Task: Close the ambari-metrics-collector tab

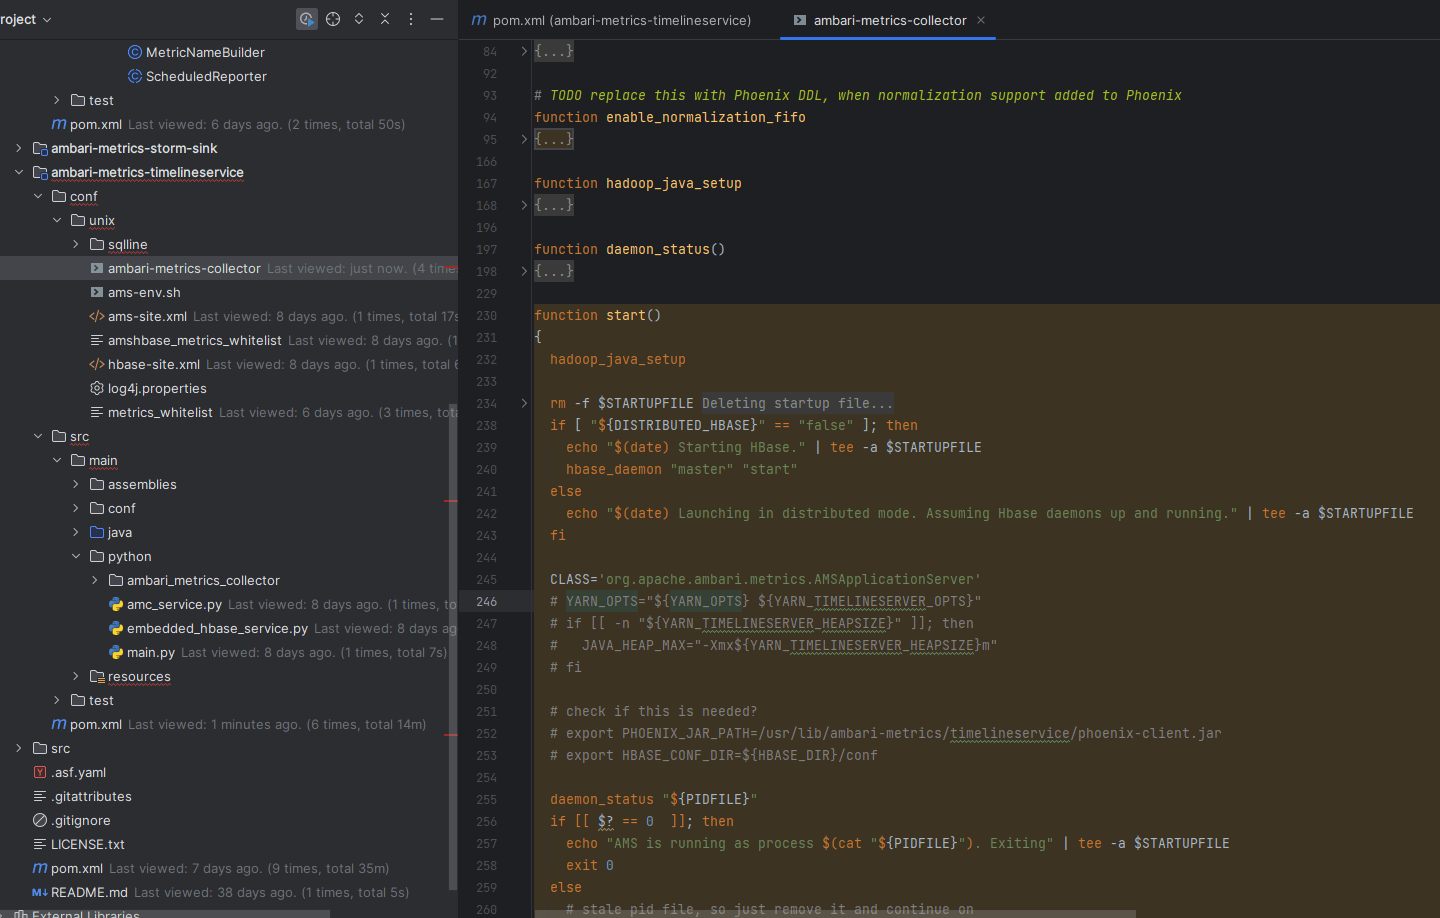Action: [981, 20]
